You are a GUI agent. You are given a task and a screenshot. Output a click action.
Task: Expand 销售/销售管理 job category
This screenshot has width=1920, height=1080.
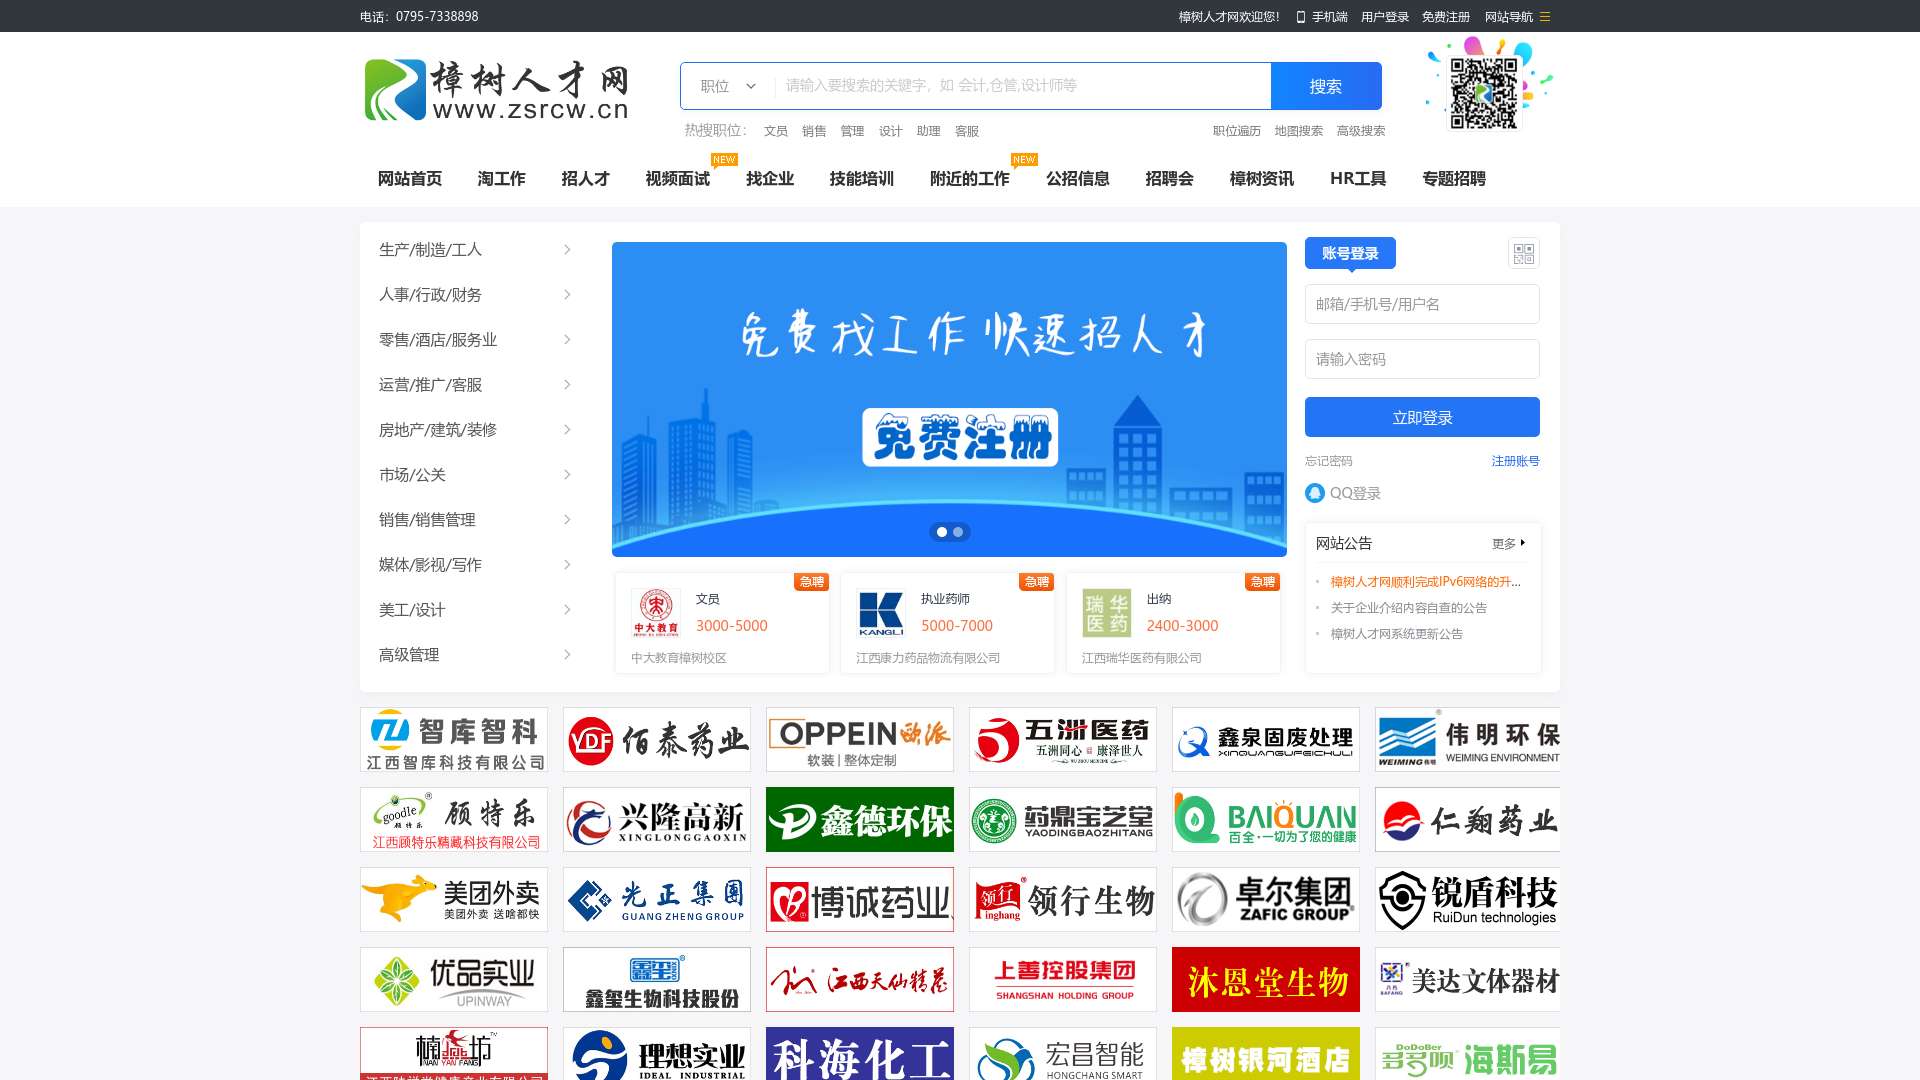point(475,520)
